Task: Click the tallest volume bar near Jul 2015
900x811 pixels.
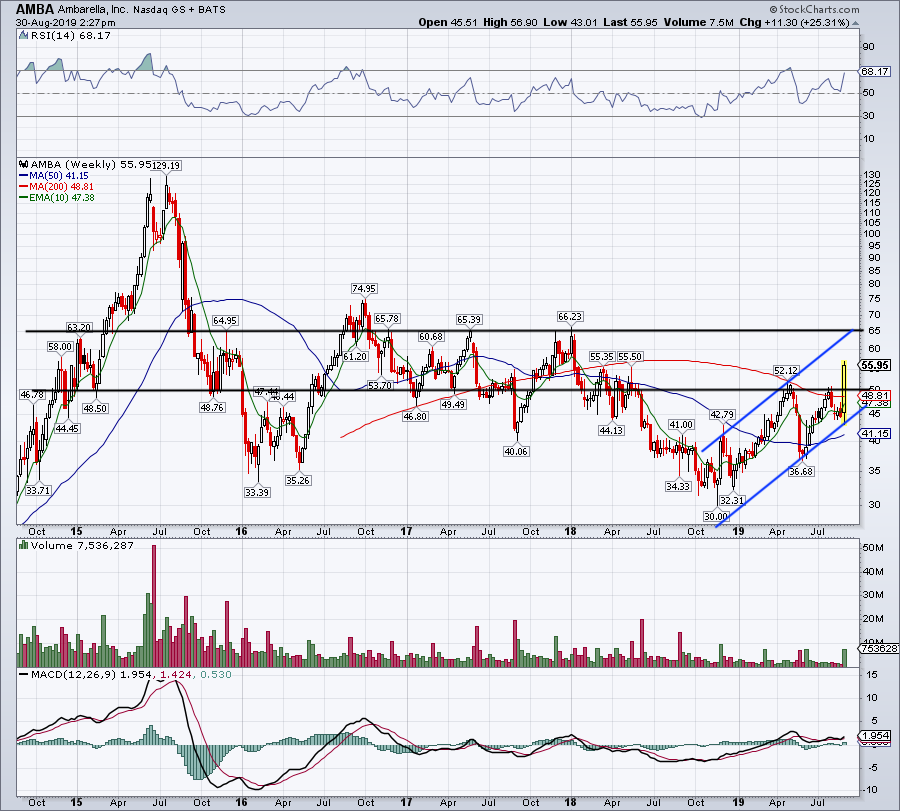Action: coord(154,606)
